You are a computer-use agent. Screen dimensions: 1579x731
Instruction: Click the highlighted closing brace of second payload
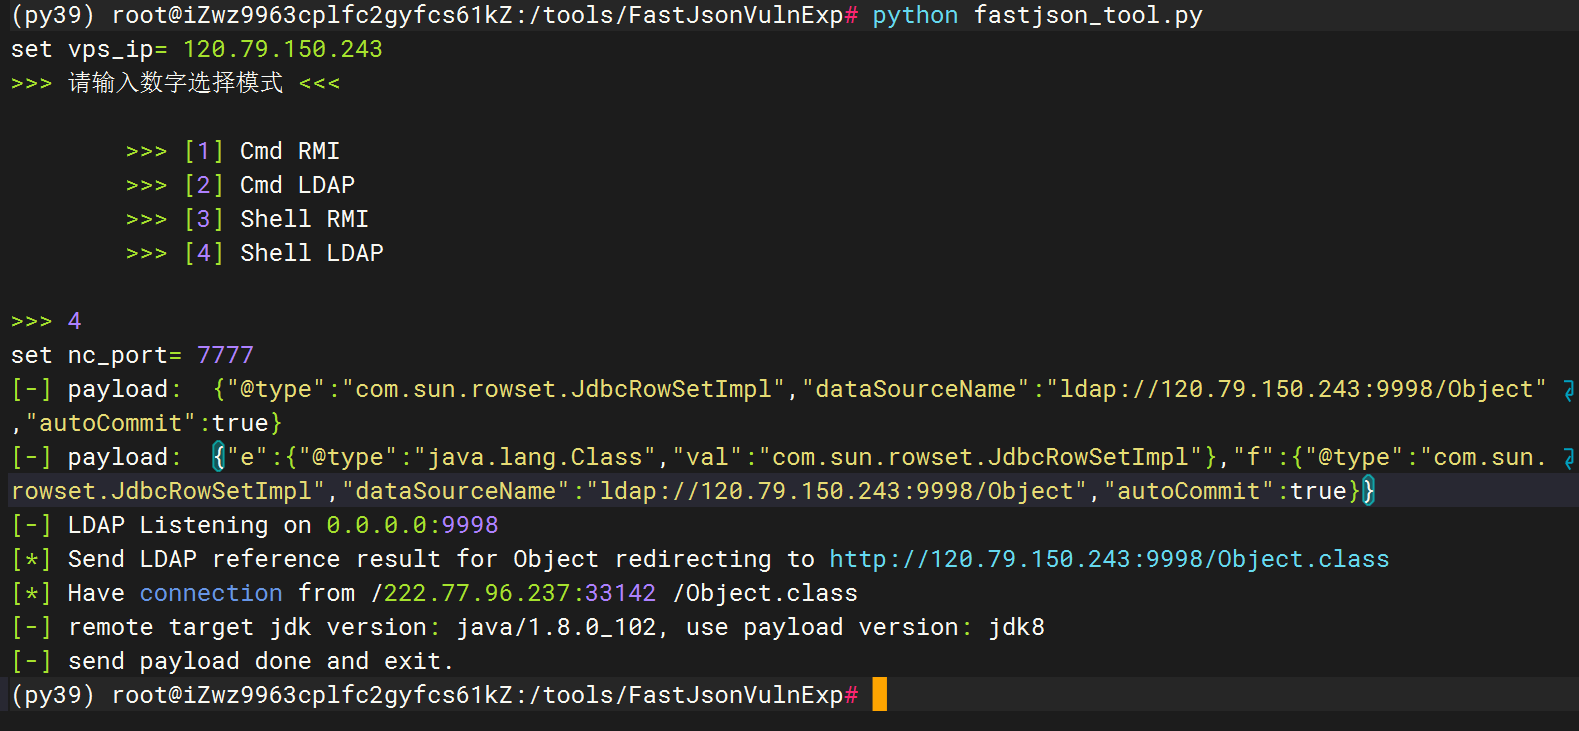1368,491
